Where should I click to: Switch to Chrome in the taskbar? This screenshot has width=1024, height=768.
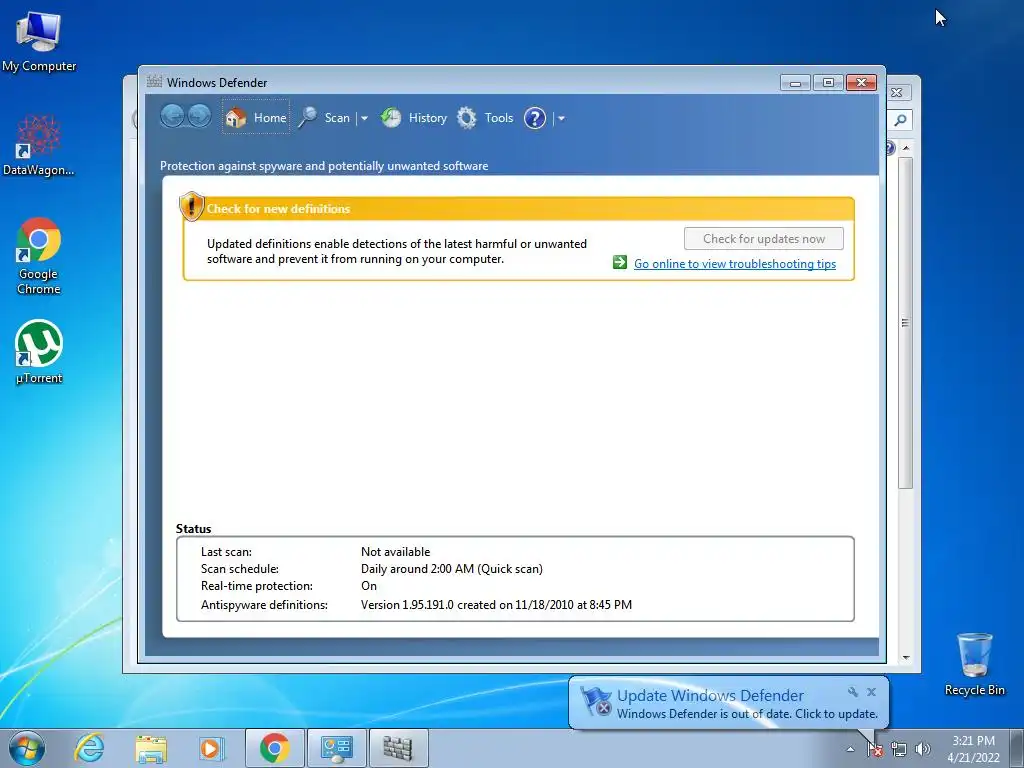click(274, 748)
